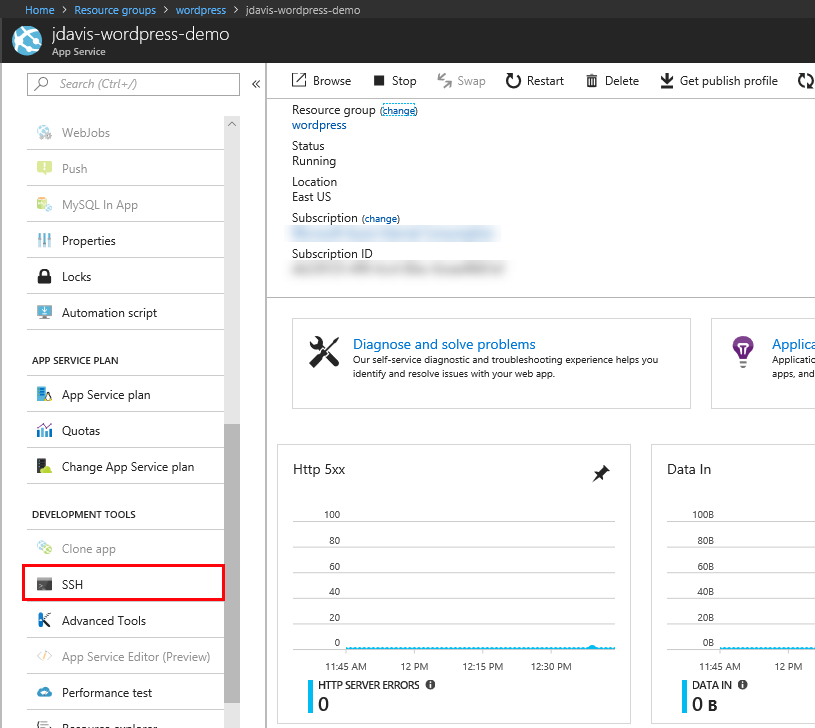Image resolution: width=815 pixels, height=728 pixels.
Task: Select Change App Service plan label
Action: tap(128, 467)
